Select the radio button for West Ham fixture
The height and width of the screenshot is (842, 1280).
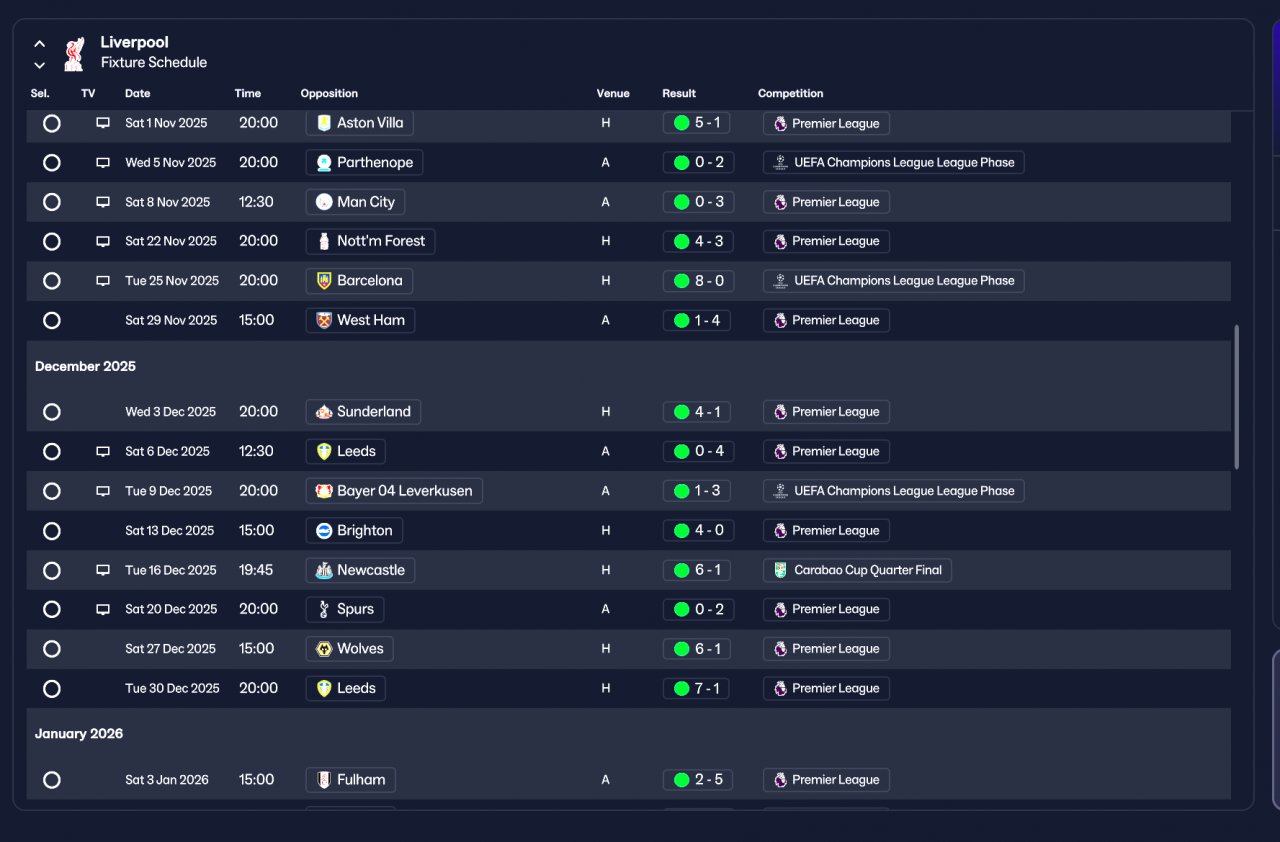[52, 321]
